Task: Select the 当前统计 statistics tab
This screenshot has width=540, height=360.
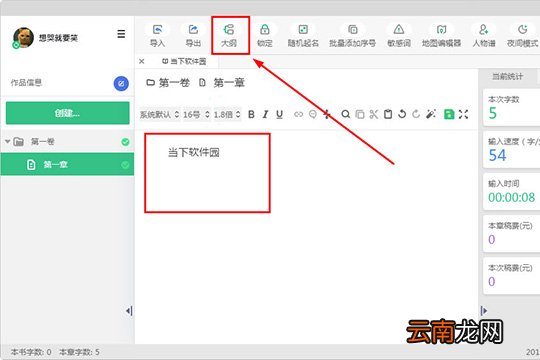Action: [x=507, y=76]
